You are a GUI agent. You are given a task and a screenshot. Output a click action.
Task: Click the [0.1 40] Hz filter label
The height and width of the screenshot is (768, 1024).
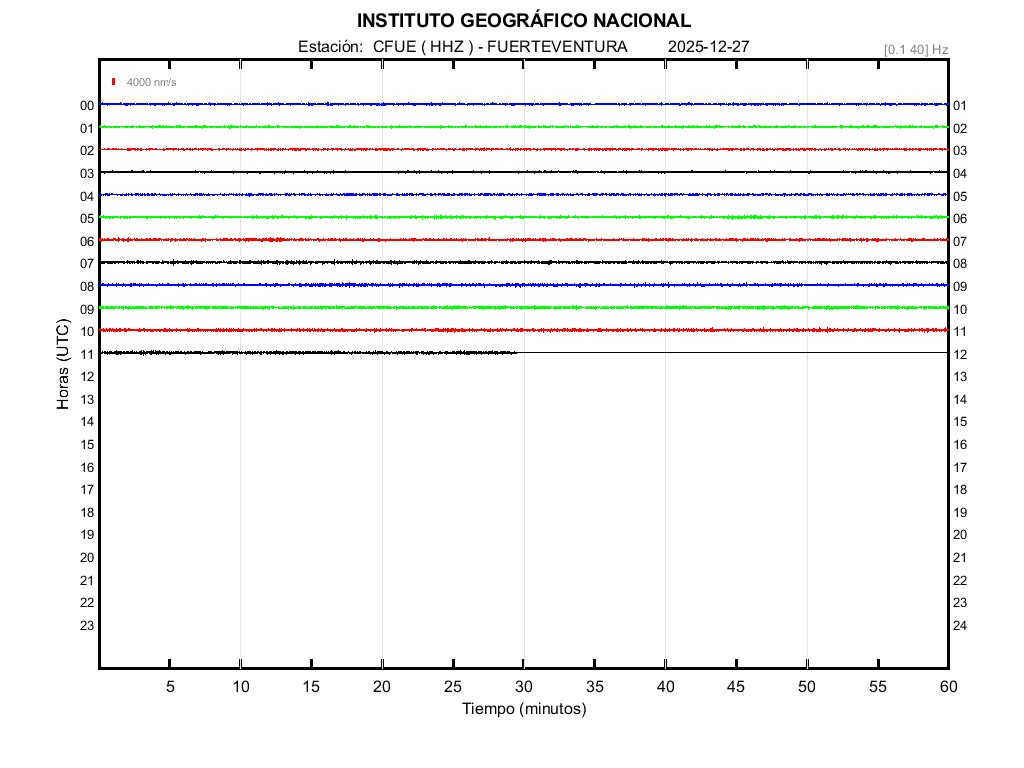[x=915, y=49]
